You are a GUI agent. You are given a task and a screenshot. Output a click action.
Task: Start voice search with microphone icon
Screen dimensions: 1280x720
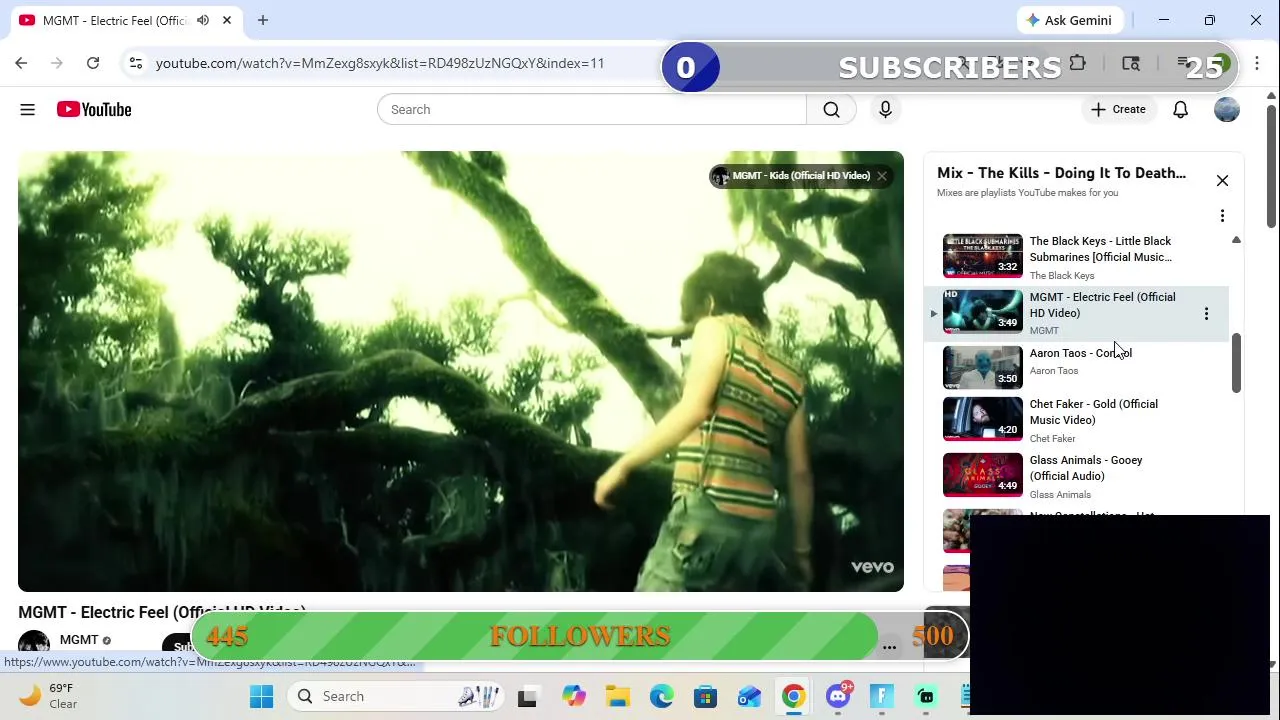tap(885, 109)
